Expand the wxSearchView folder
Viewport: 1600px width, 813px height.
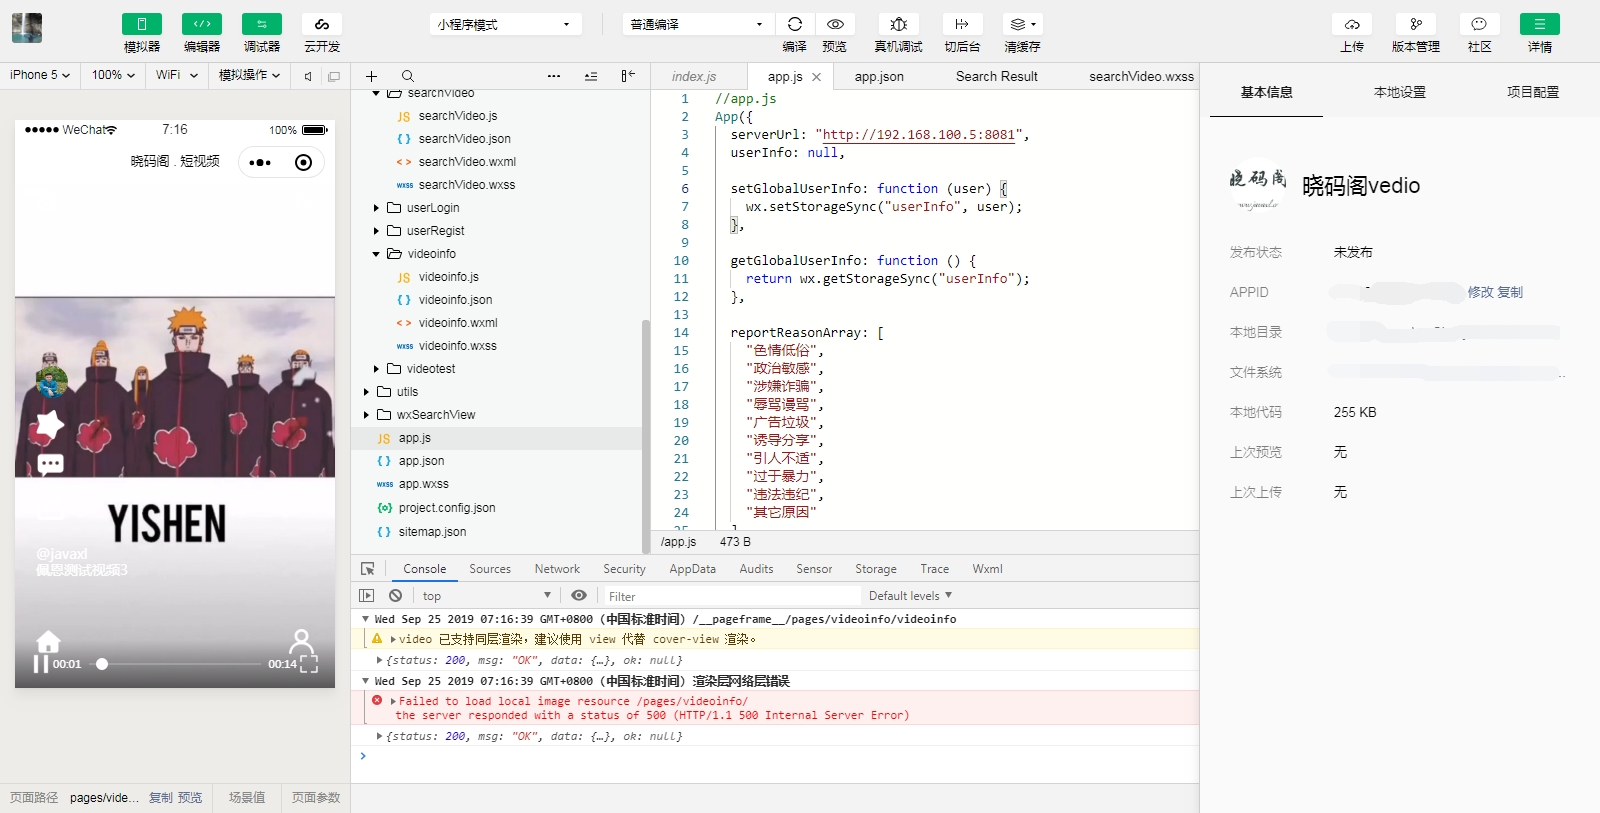pyautogui.click(x=366, y=415)
